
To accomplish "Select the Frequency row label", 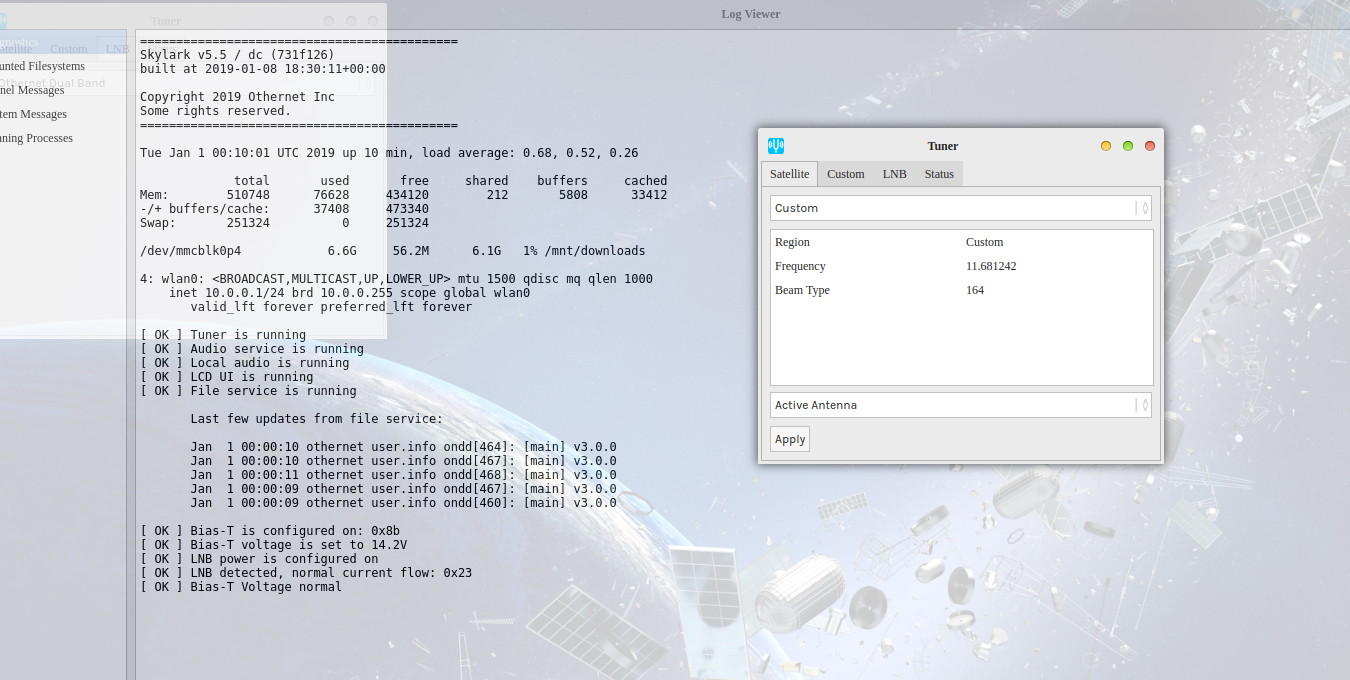I will click(800, 266).
